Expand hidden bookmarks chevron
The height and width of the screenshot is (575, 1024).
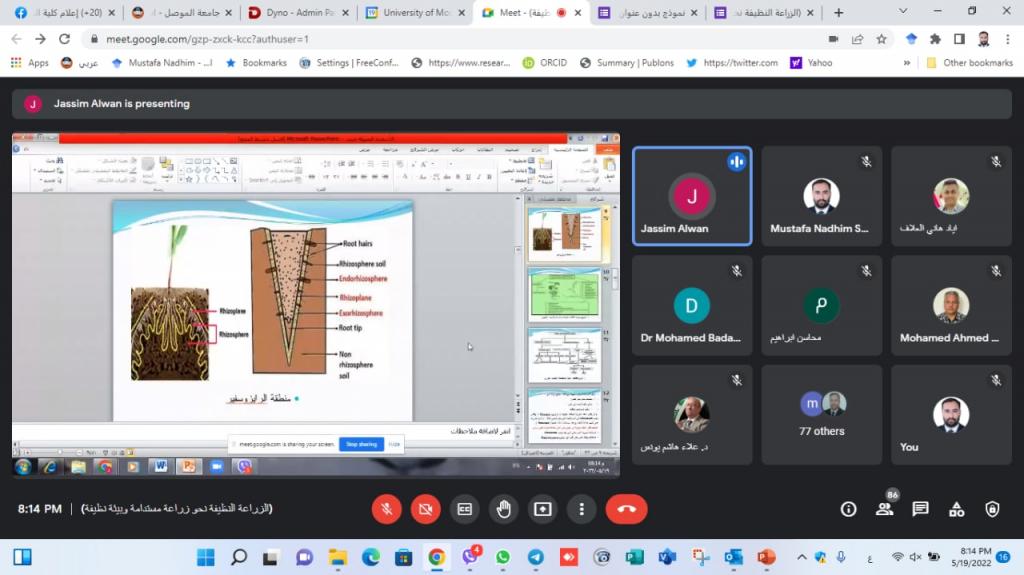pyautogui.click(x=907, y=62)
